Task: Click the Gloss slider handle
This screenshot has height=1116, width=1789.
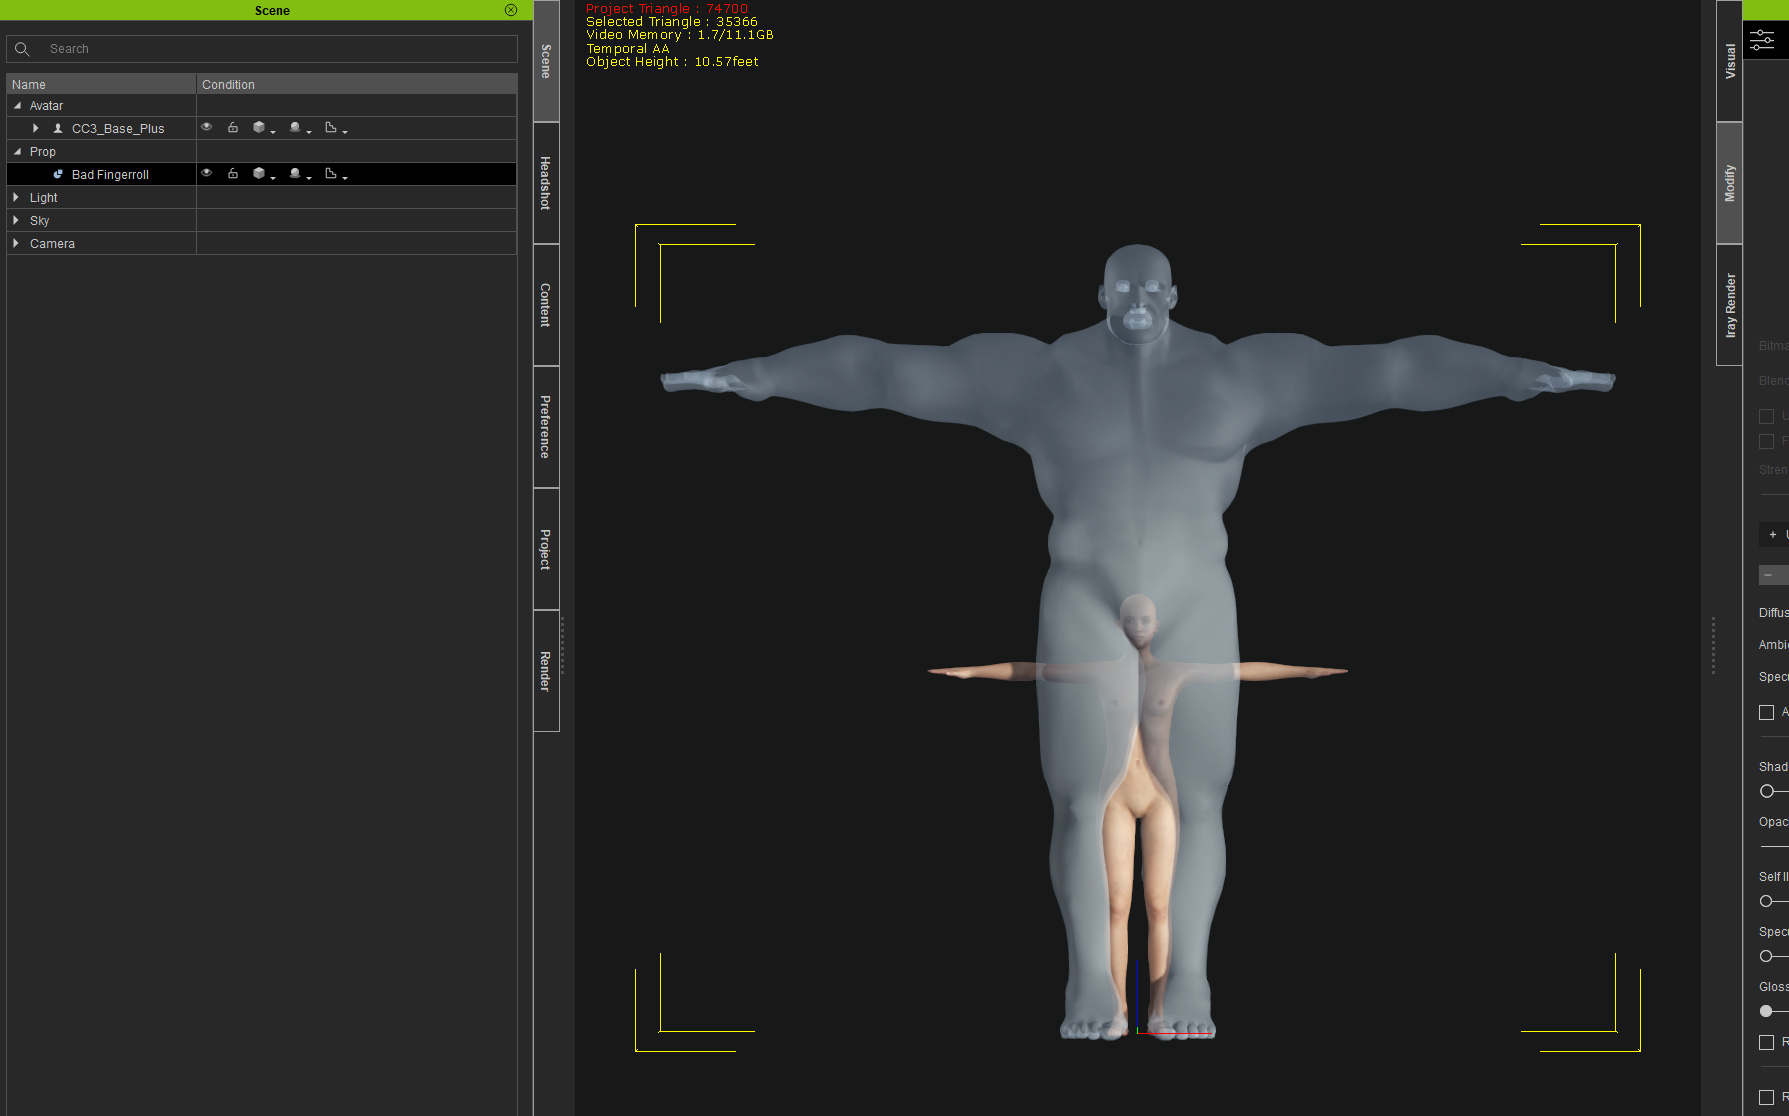Action: click(1766, 1011)
